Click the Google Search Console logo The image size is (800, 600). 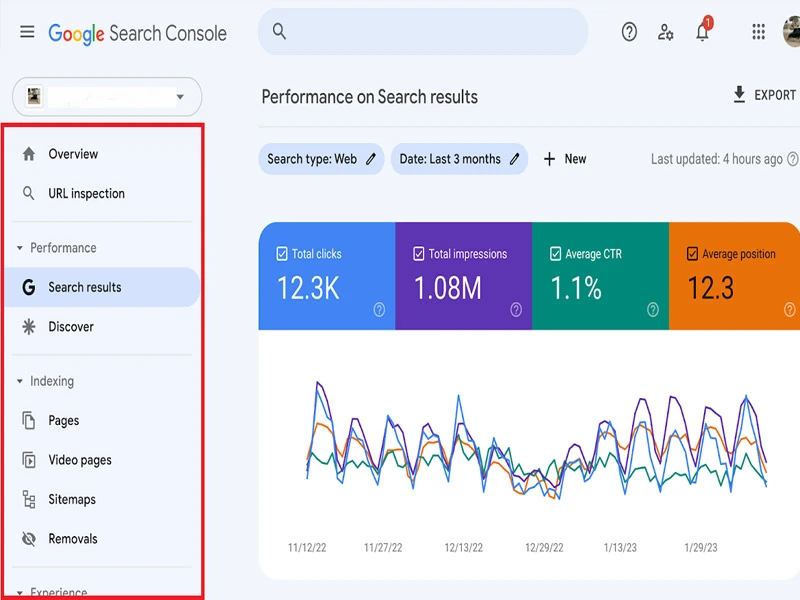click(x=137, y=34)
